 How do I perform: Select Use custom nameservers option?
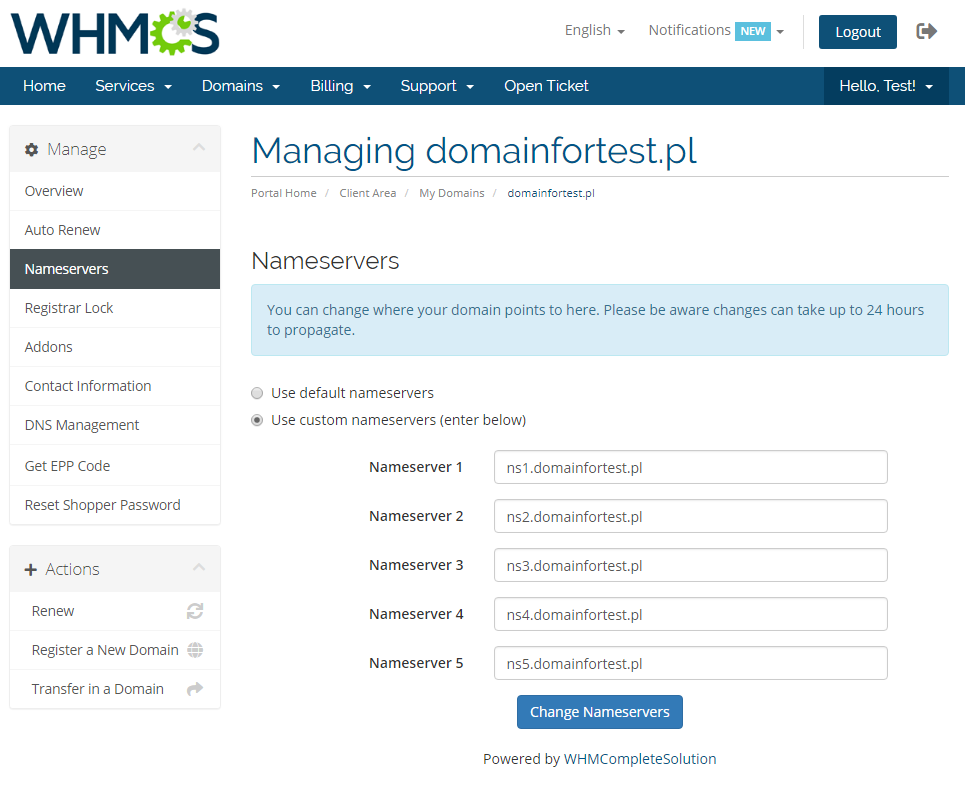pyautogui.click(x=257, y=420)
